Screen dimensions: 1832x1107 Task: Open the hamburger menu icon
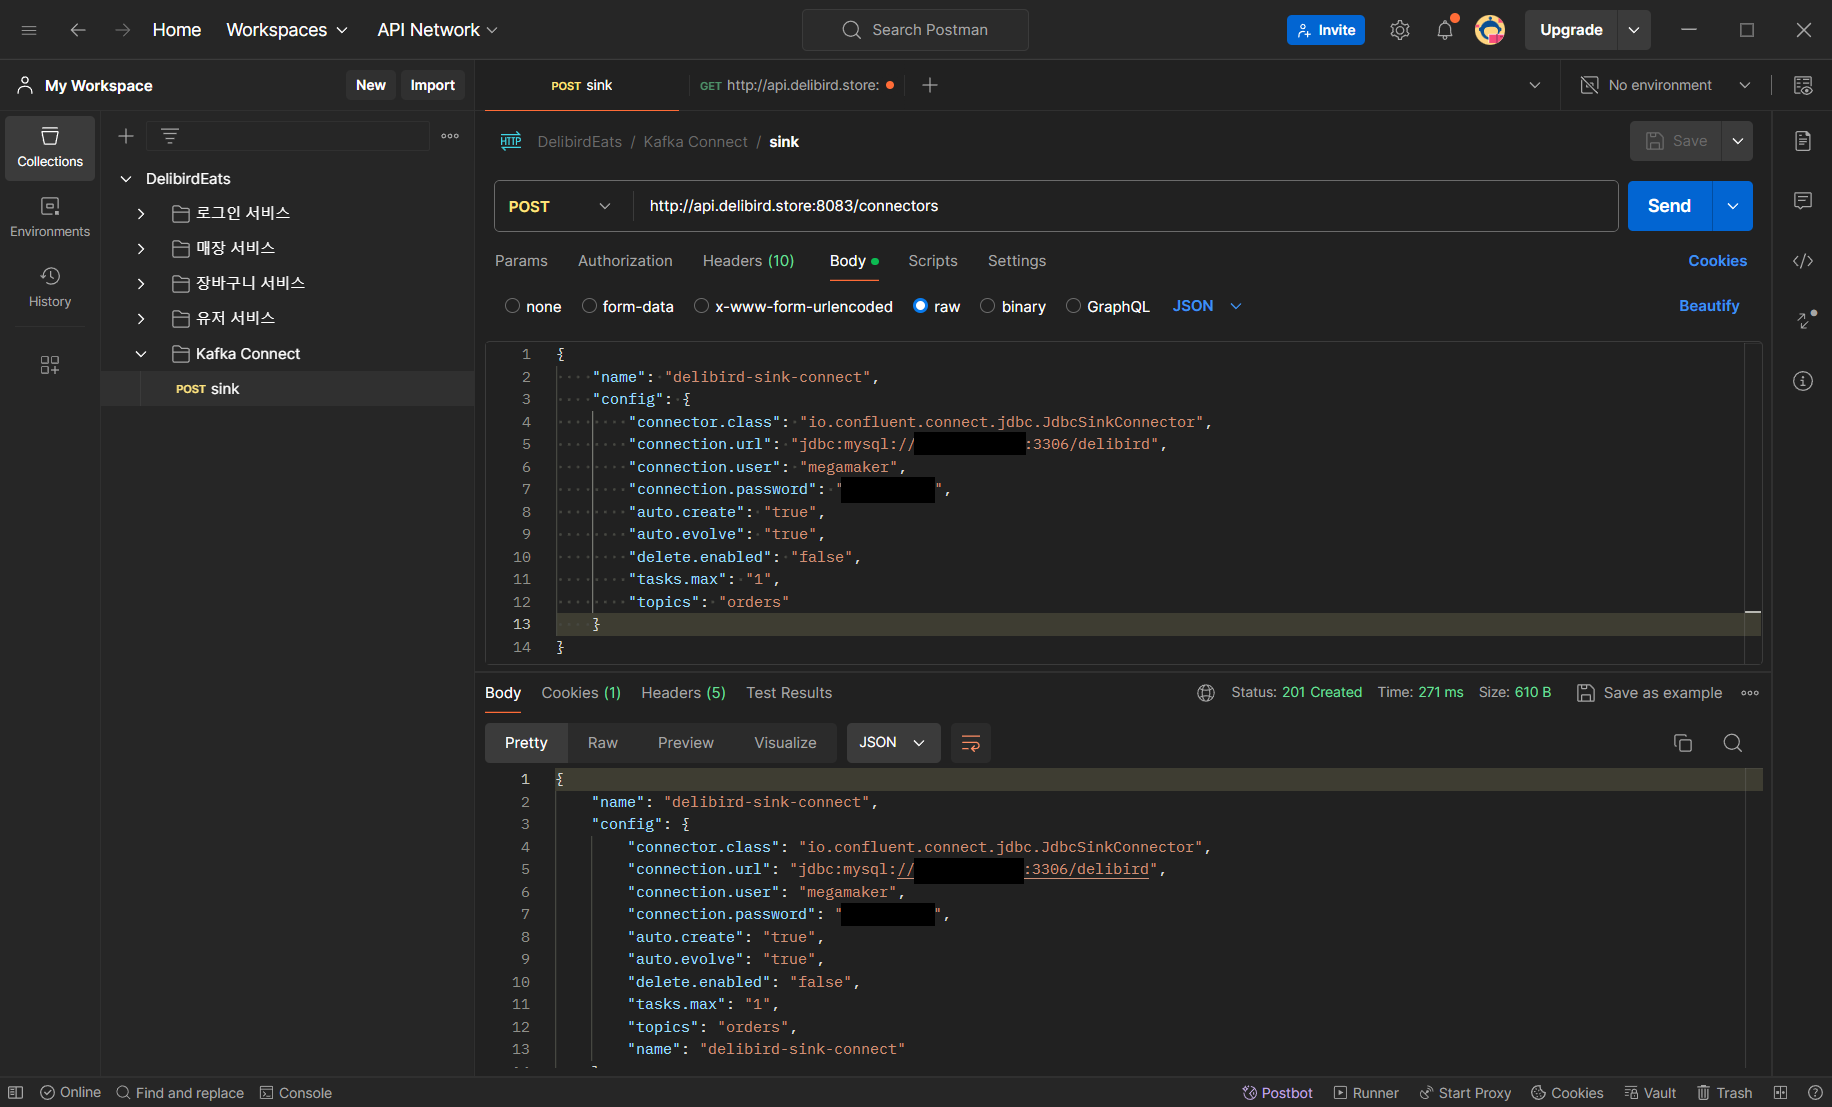click(29, 30)
